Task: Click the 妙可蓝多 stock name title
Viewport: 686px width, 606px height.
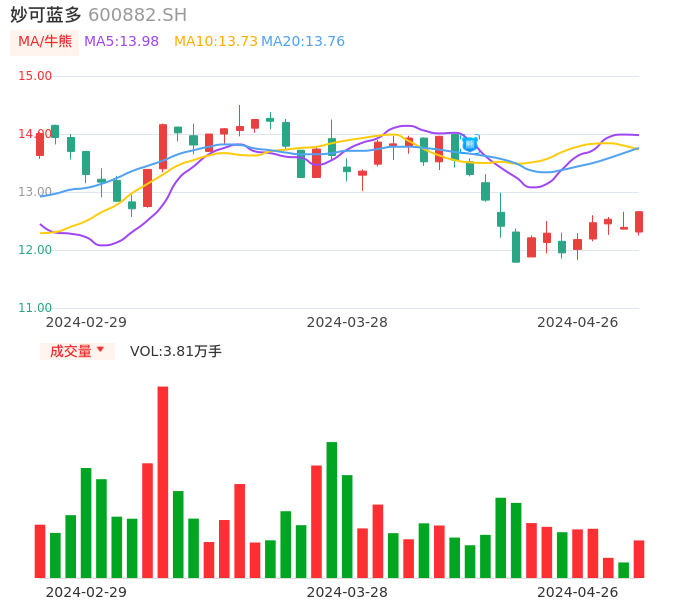Action: pos(46,15)
